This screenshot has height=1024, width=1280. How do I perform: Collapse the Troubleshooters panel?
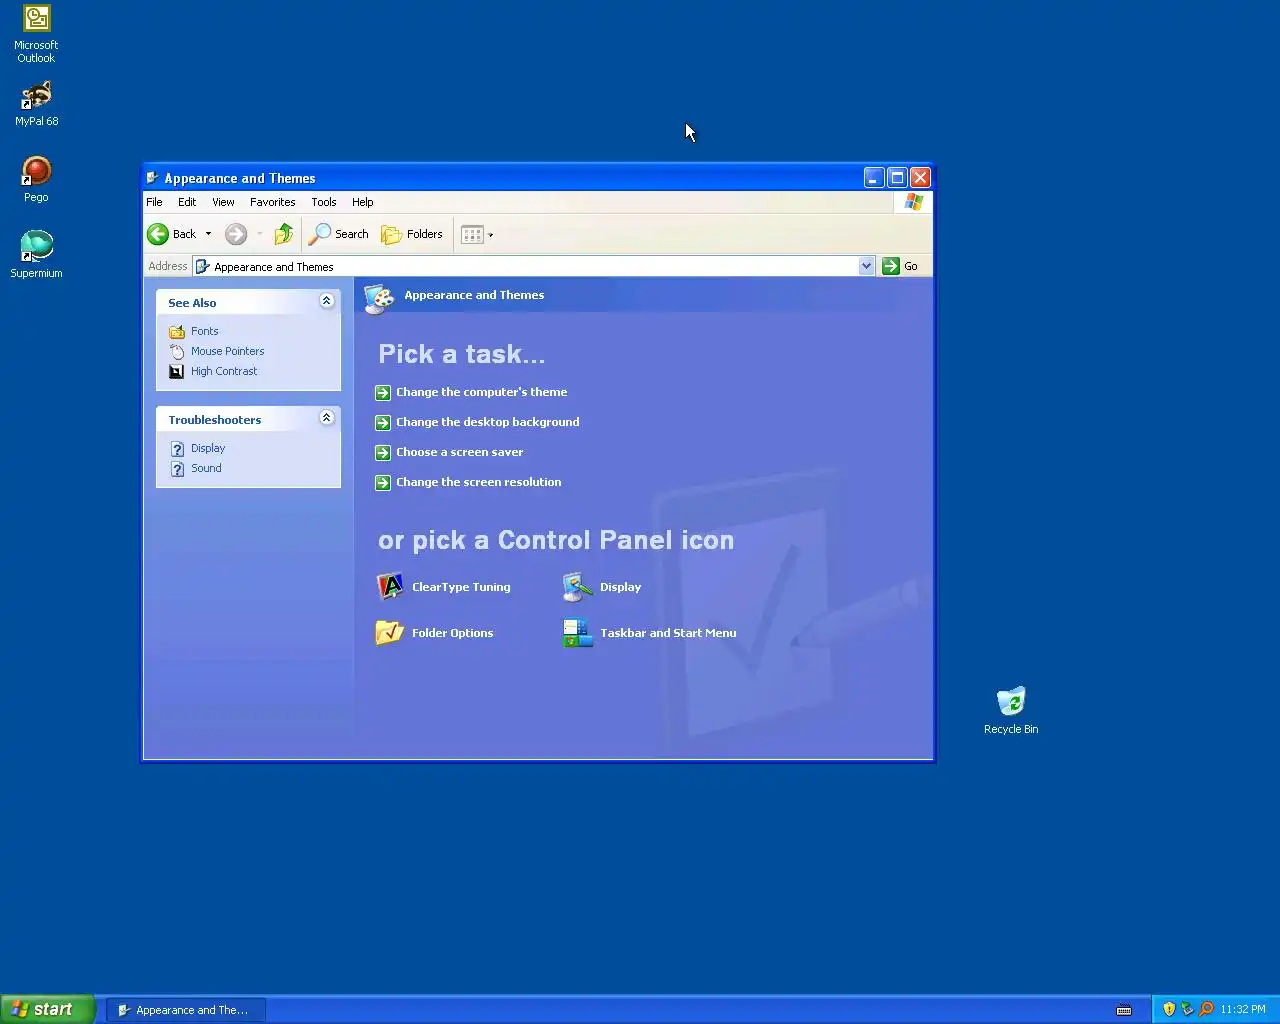point(326,418)
